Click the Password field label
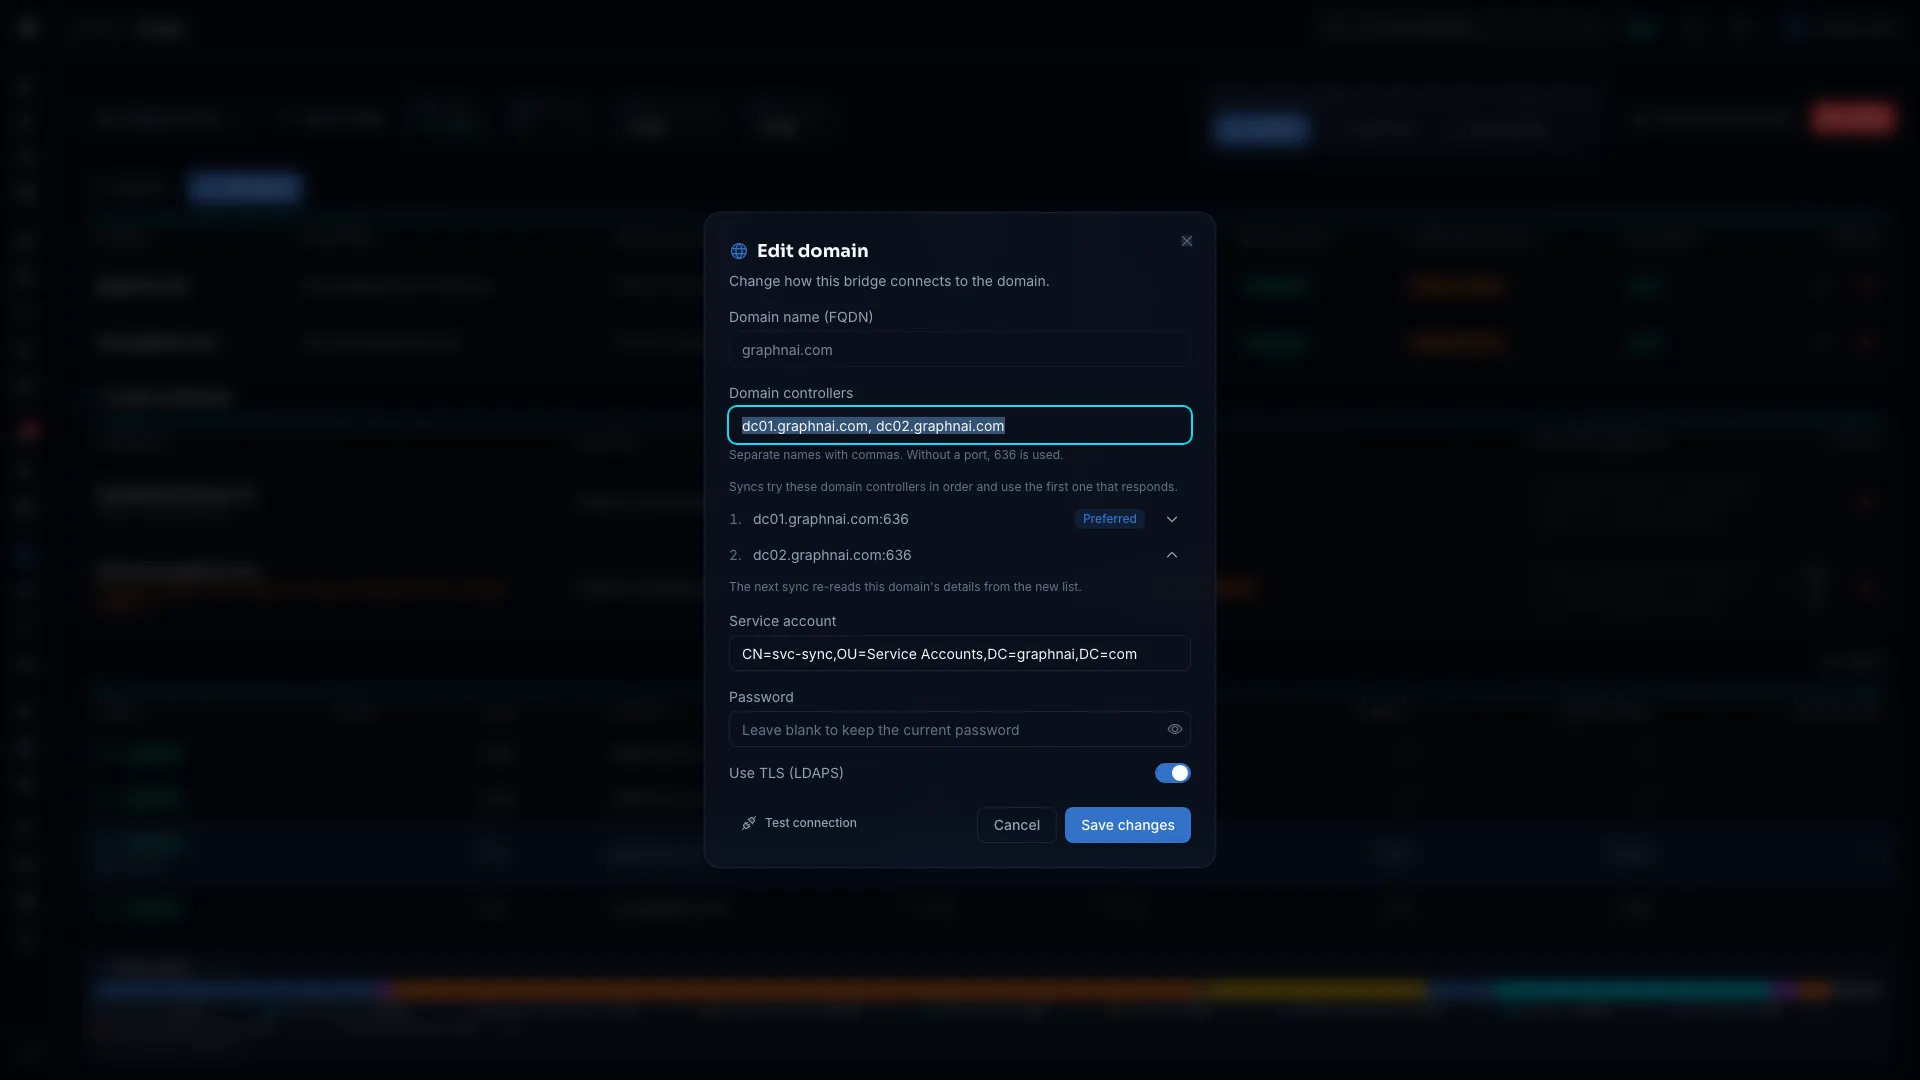This screenshot has height=1080, width=1920. pos(761,697)
